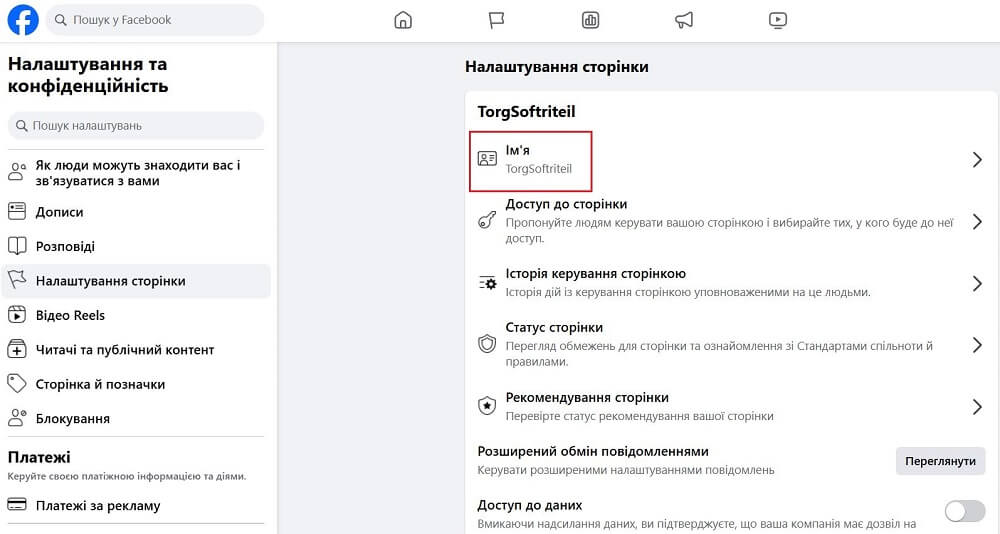Click the Facebook logo icon
This screenshot has width=1000, height=534.
[22, 20]
